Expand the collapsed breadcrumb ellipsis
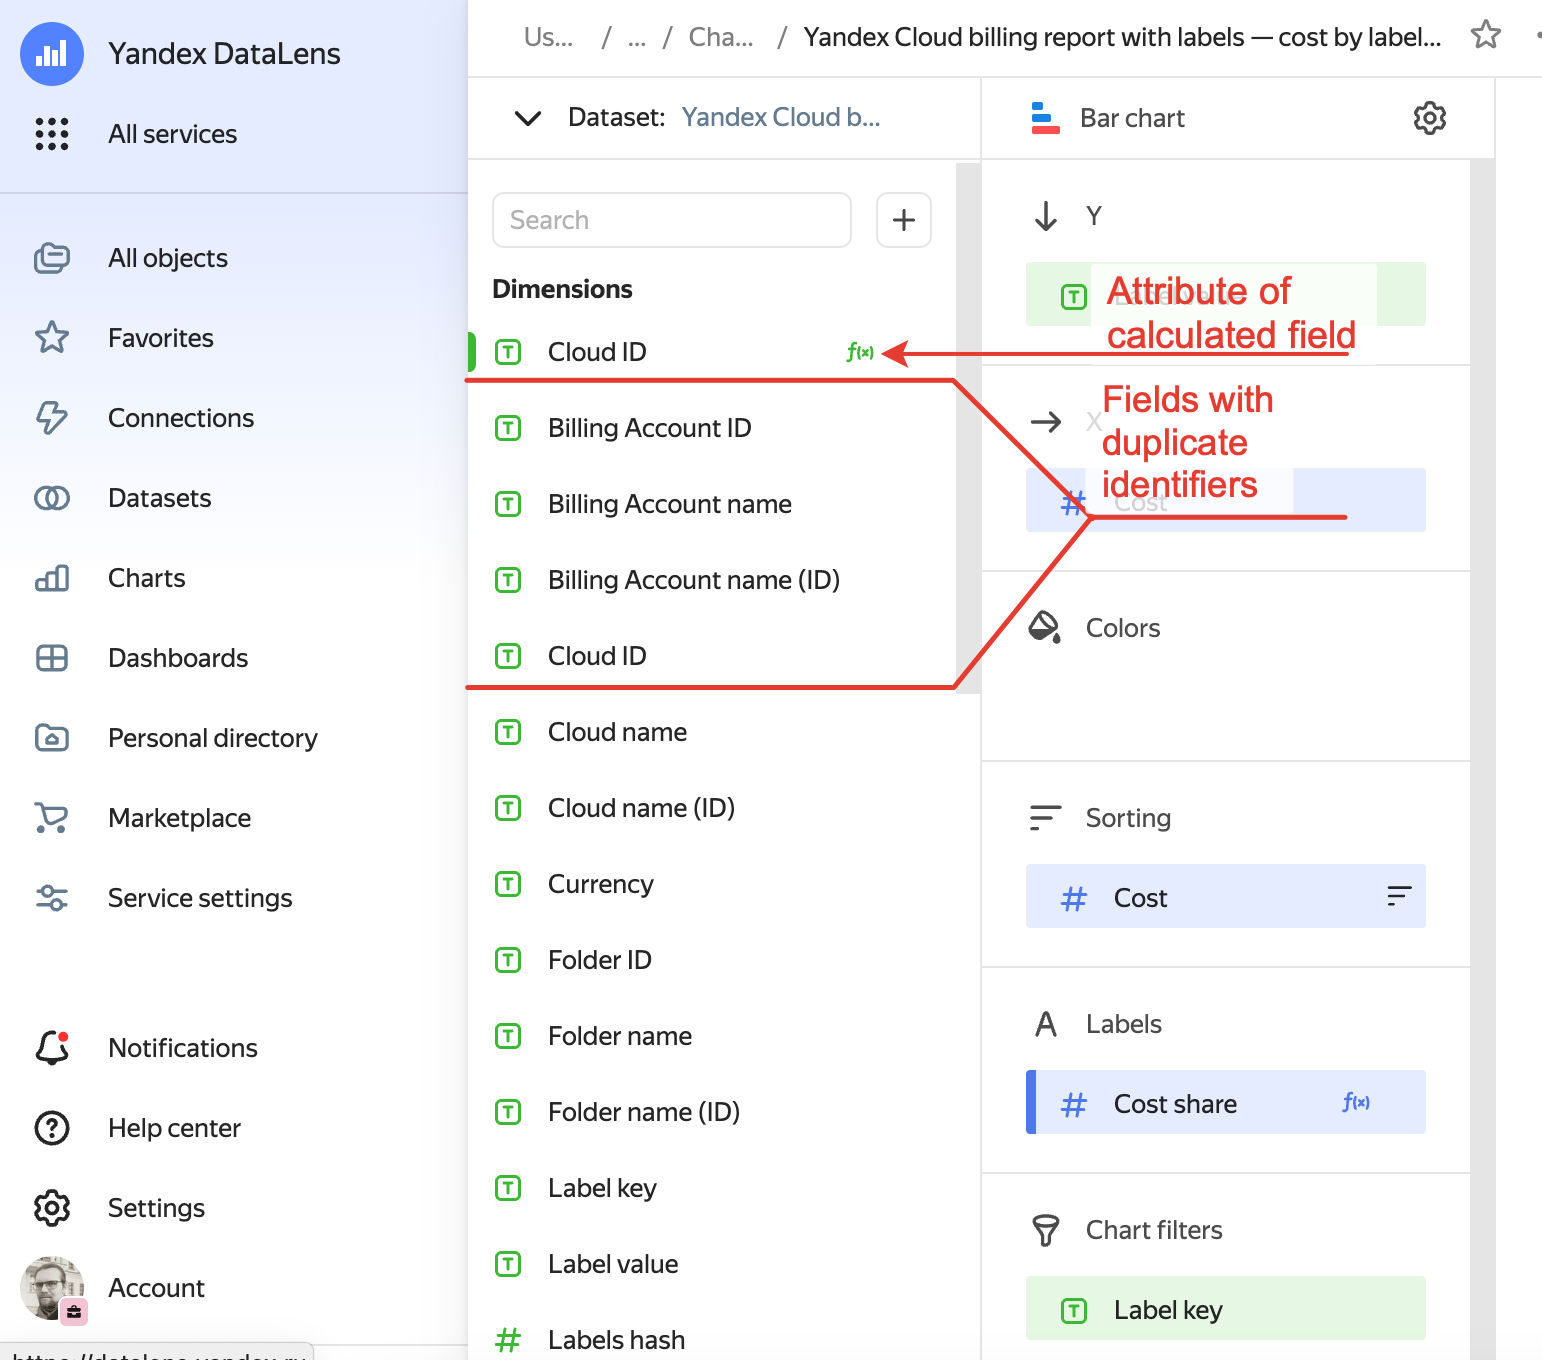This screenshot has height=1360, width=1542. (x=637, y=38)
